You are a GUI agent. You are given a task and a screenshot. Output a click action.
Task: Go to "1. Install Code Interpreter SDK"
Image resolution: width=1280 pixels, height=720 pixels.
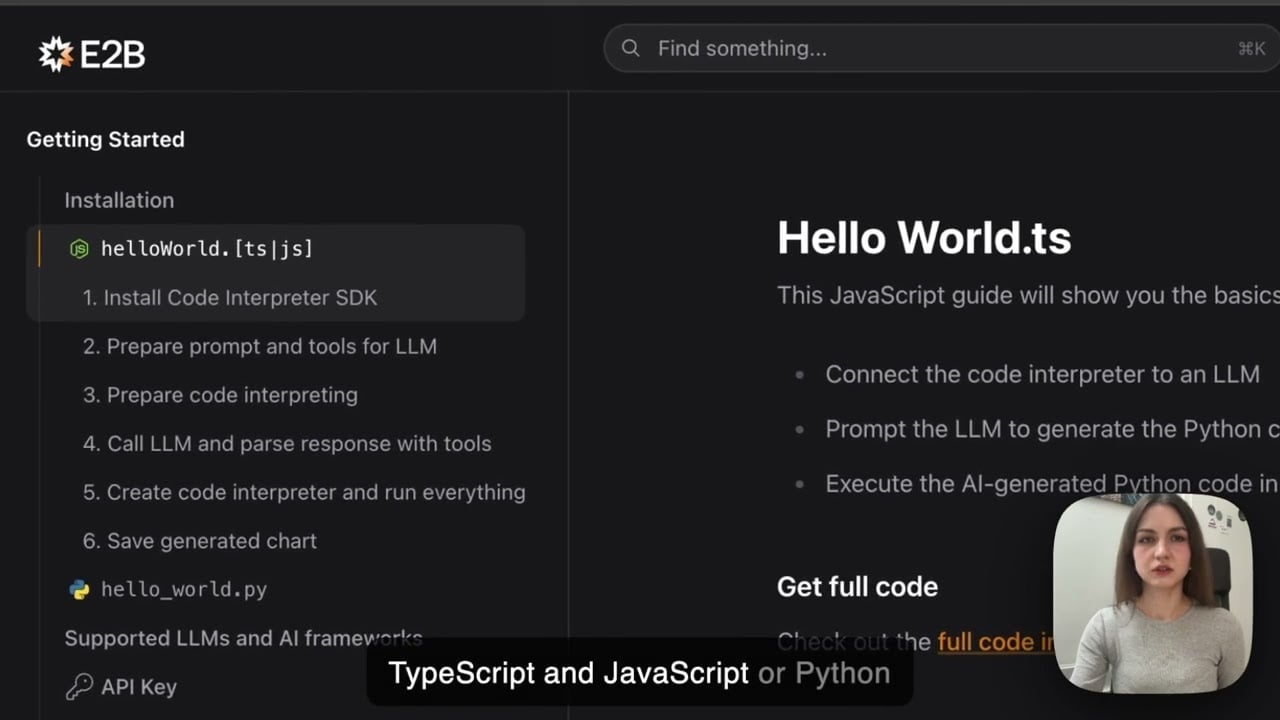pyautogui.click(x=230, y=297)
